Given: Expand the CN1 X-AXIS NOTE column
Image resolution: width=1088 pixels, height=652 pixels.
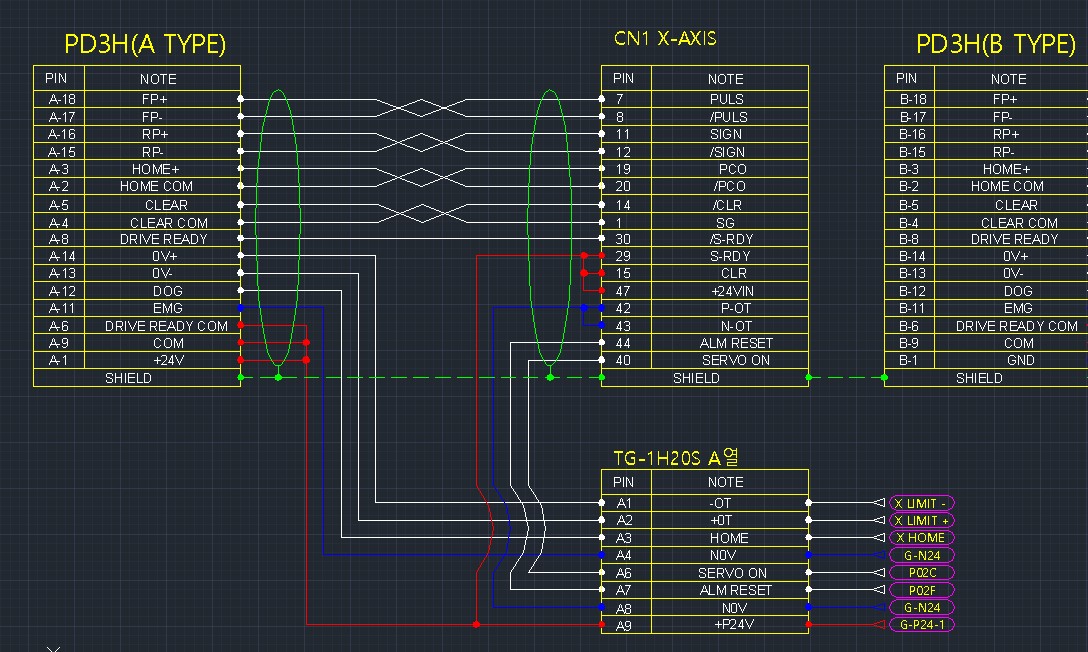Looking at the screenshot, I should 726,78.
